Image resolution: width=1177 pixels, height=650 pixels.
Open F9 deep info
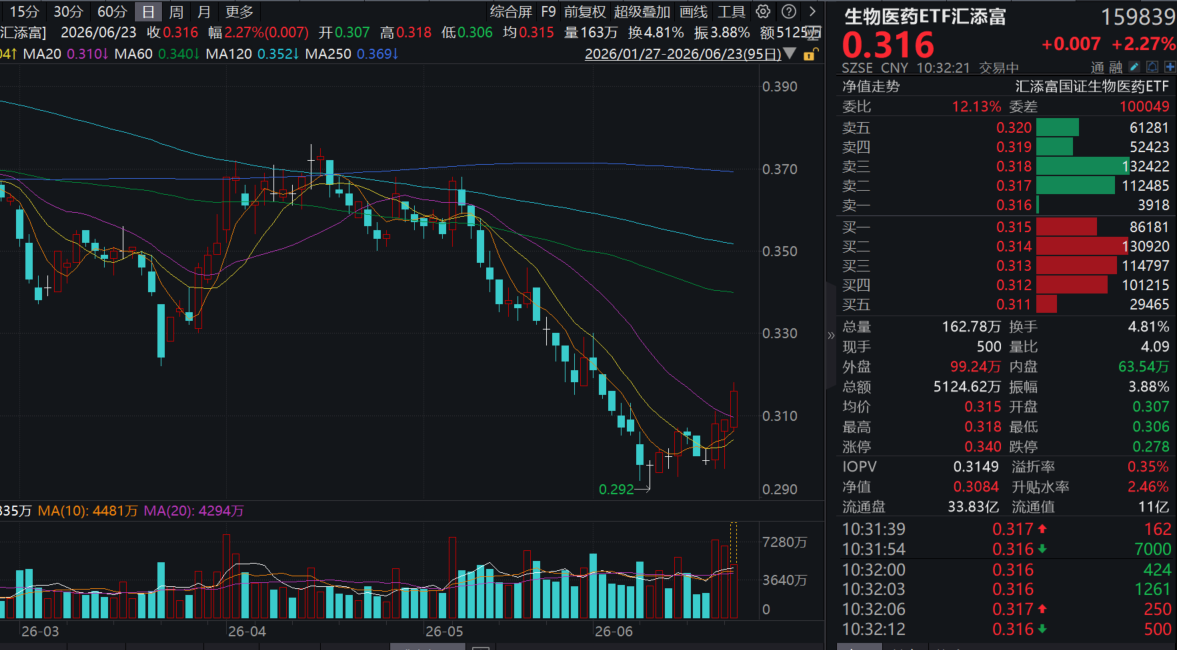point(549,11)
